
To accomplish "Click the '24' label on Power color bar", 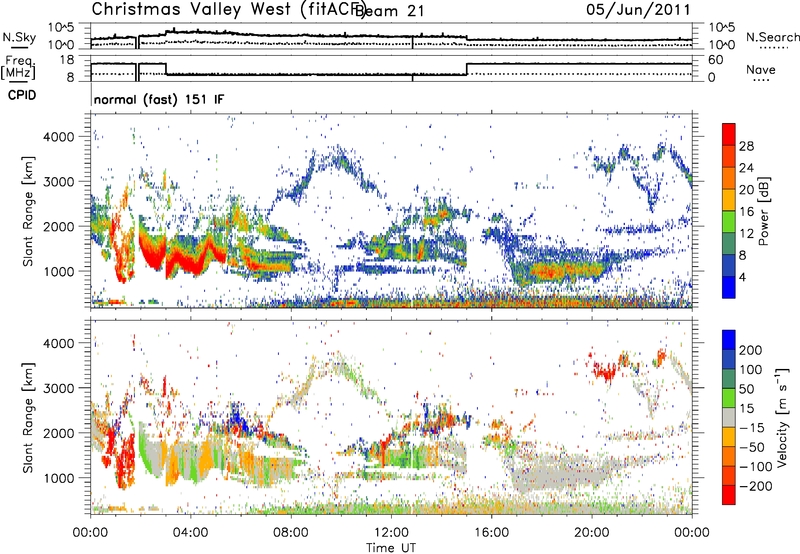I will click(x=746, y=168).
